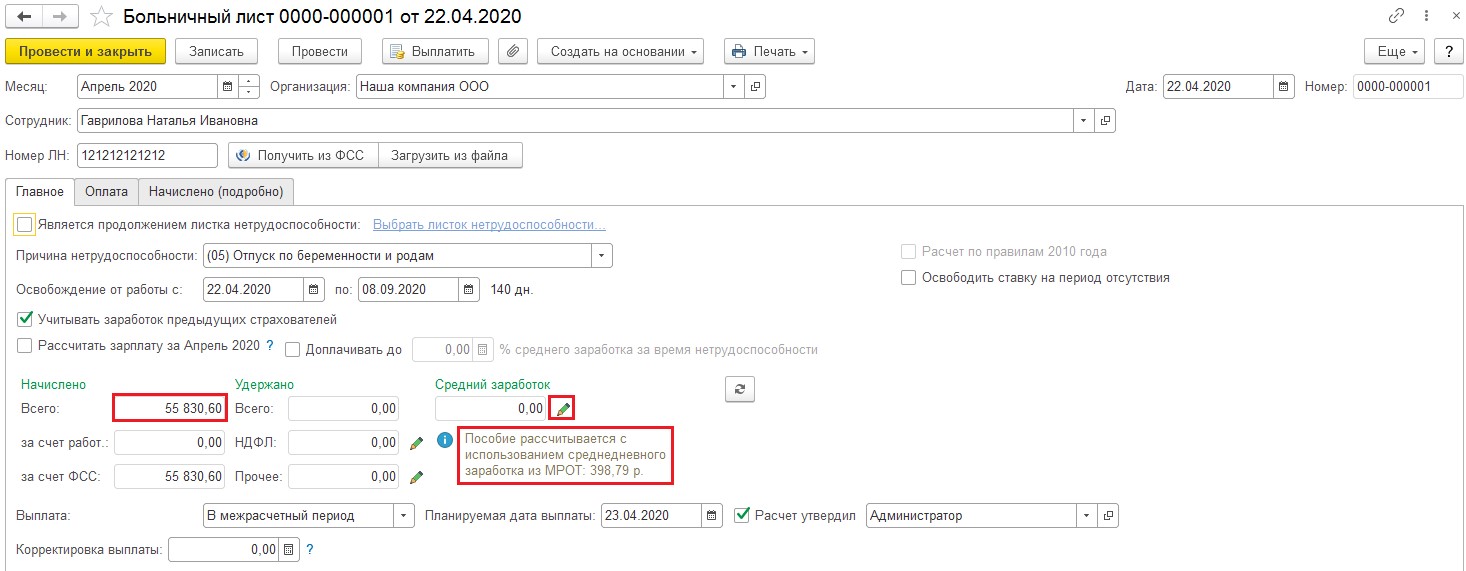Click the paperclip attachments icon
Viewport: 1466px width, 571px height.
pos(512,51)
